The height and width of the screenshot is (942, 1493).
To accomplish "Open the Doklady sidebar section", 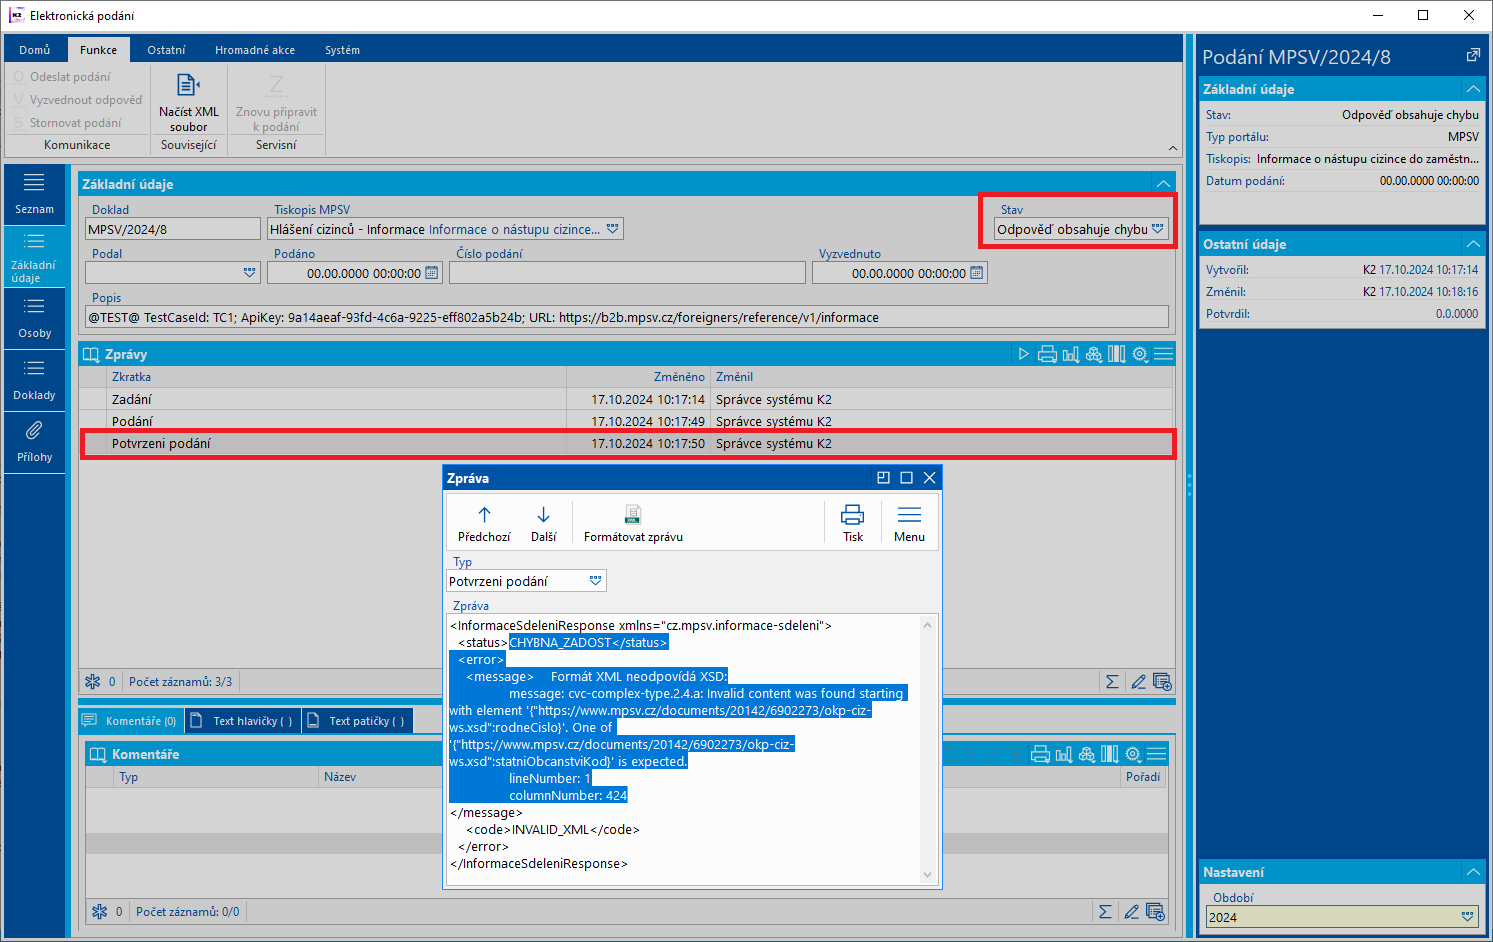I will 34,380.
